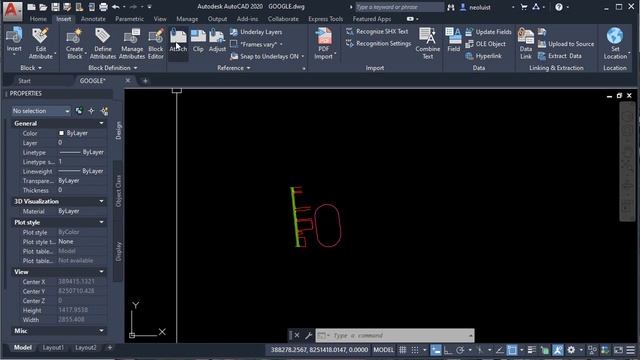Image resolution: width=640 pixels, height=360 pixels.
Task: Click the Plot printer icon in quick access toolbar
Action: 104,7
